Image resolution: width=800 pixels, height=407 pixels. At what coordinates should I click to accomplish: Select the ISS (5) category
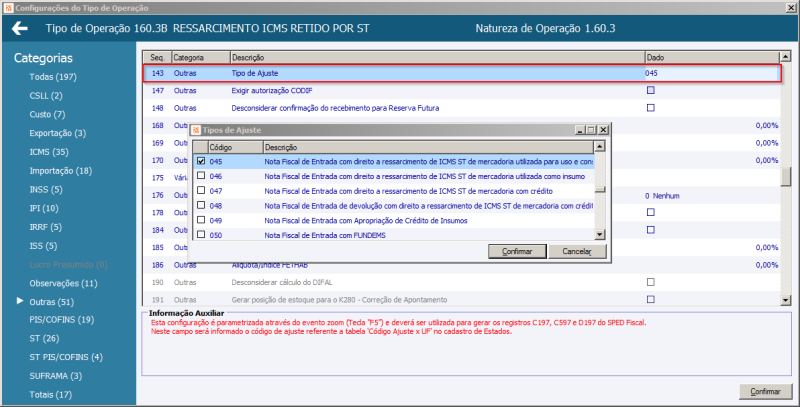(43, 246)
